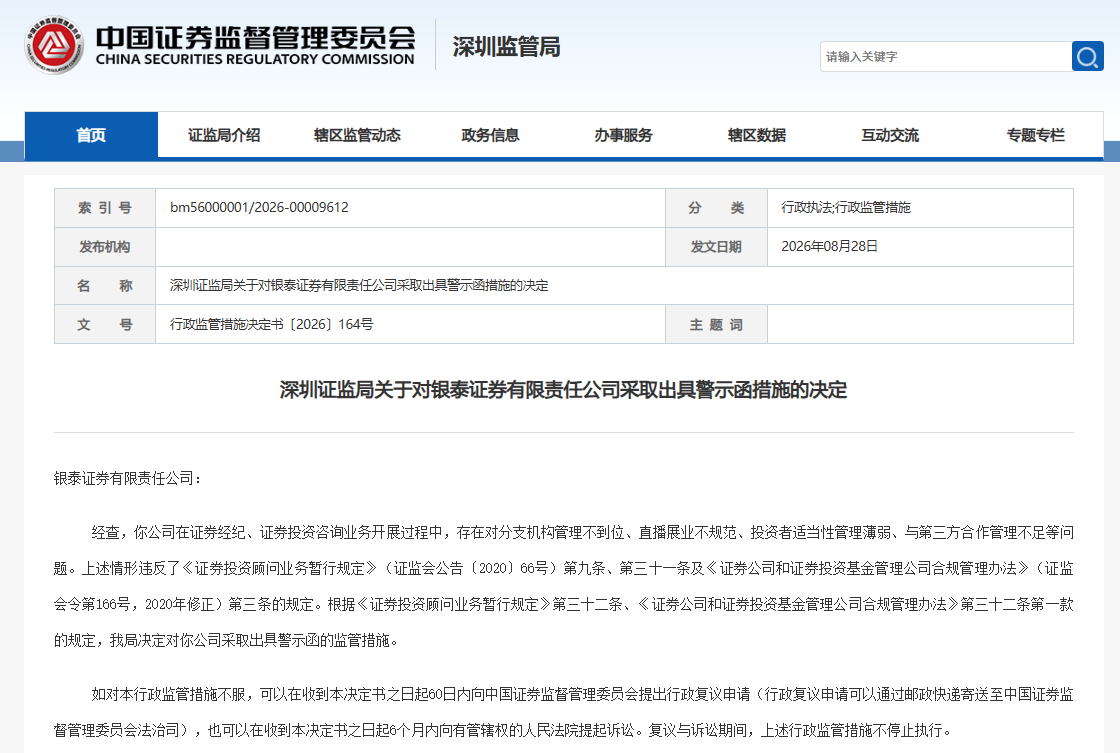Image resolution: width=1120 pixels, height=753 pixels.
Task: Click the paragraph beginning 如对本行政监管措施不服
Action: click(x=564, y=712)
